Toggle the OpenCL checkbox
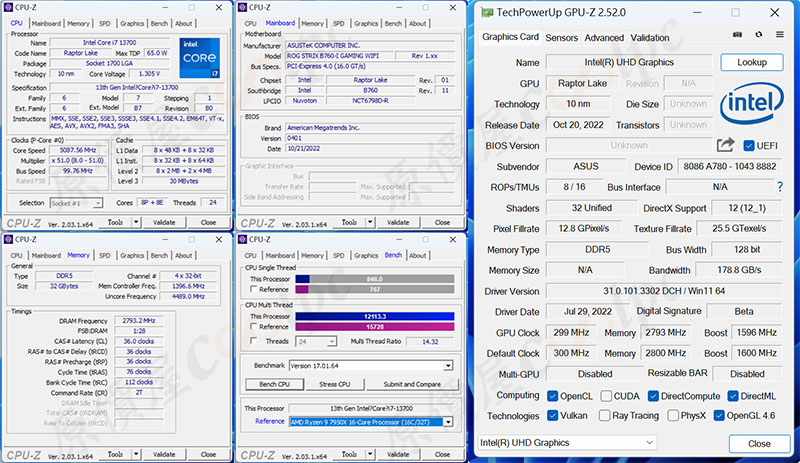Image resolution: width=800 pixels, height=463 pixels. tap(552, 396)
